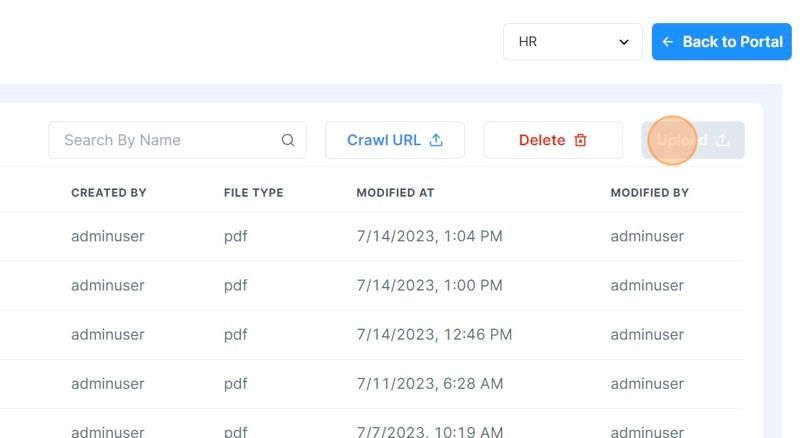The height and width of the screenshot is (438, 800).
Task: Click the red Delete button
Action: tap(553, 140)
